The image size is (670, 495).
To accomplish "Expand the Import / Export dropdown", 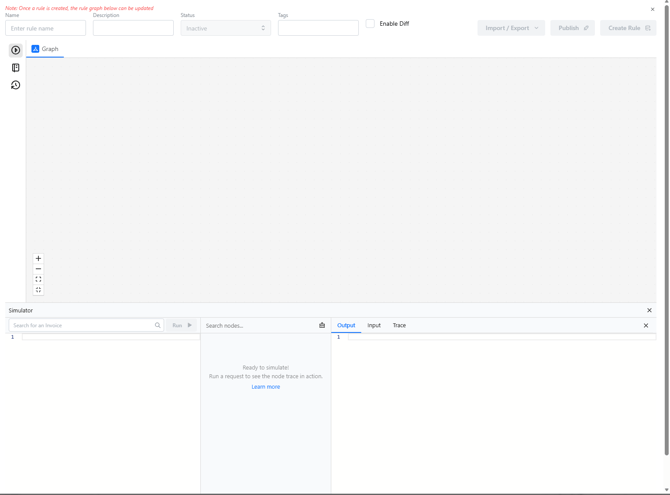I will point(511,28).
